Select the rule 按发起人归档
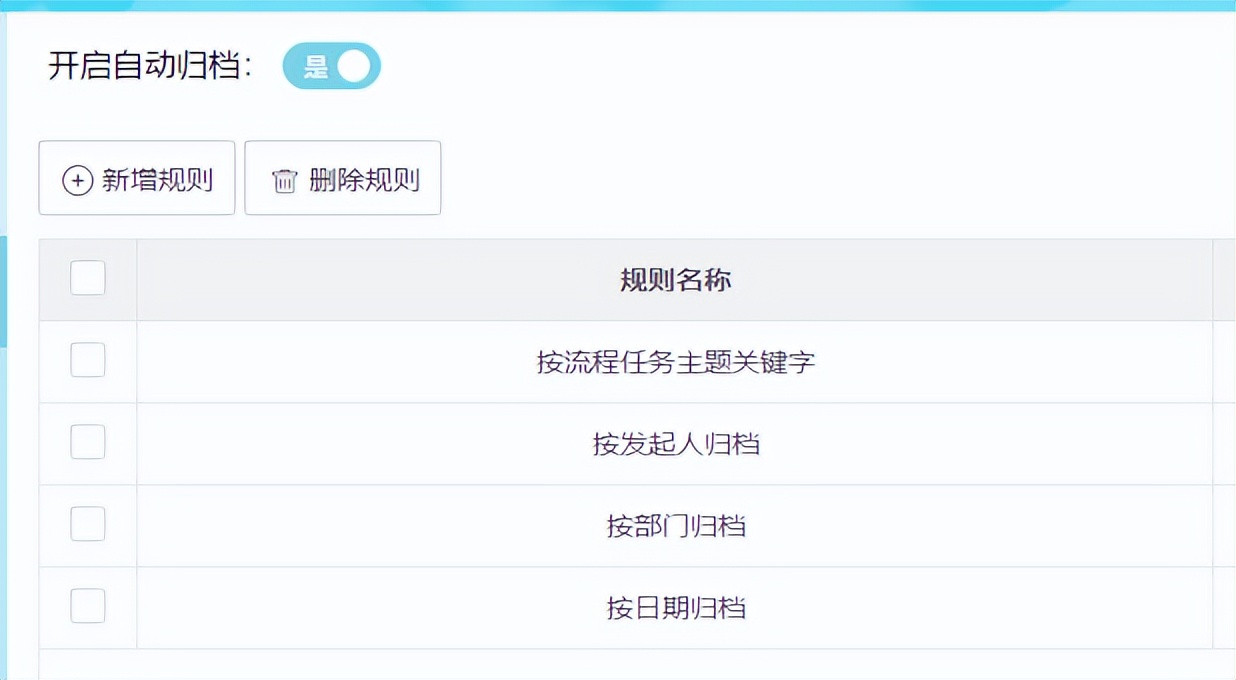Viewport: 1236px width, 680px height. (674, 443)
